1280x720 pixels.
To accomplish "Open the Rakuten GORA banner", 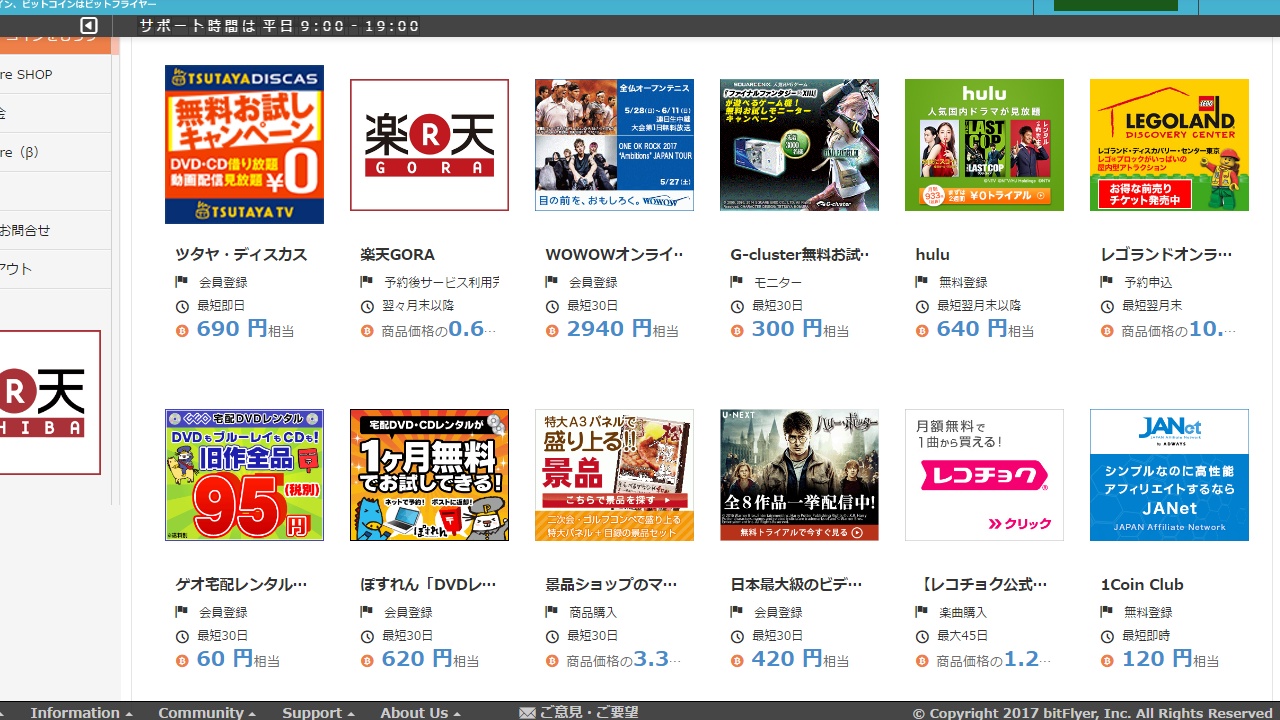I will [429, 145].
